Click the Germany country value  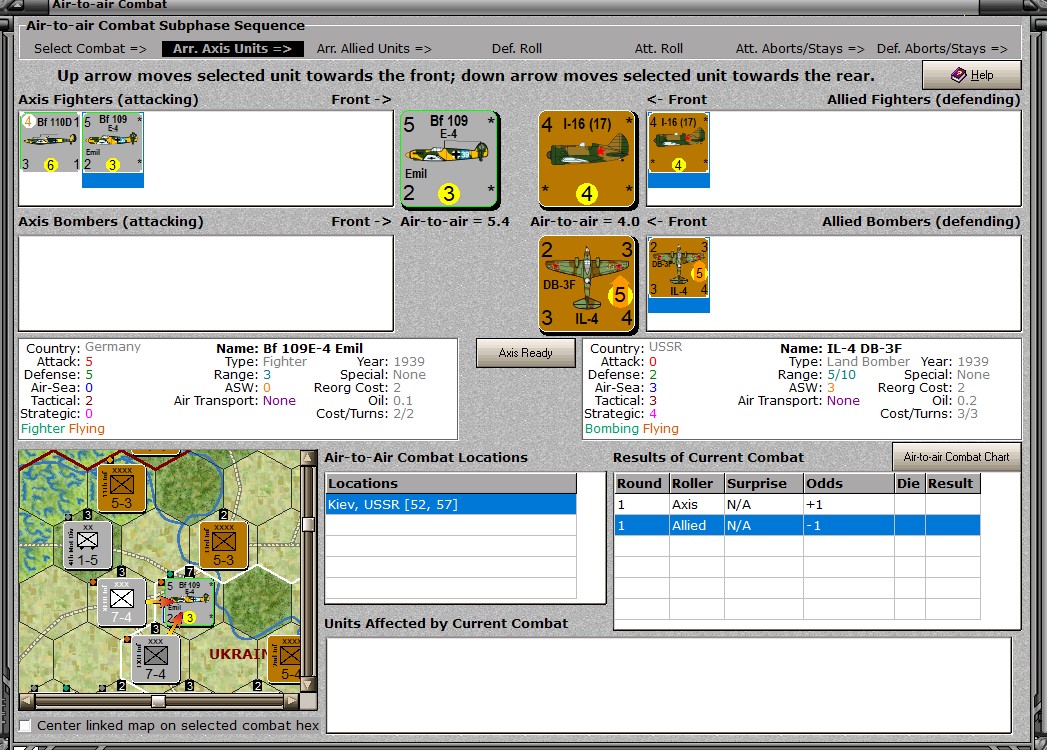point(113,347)
